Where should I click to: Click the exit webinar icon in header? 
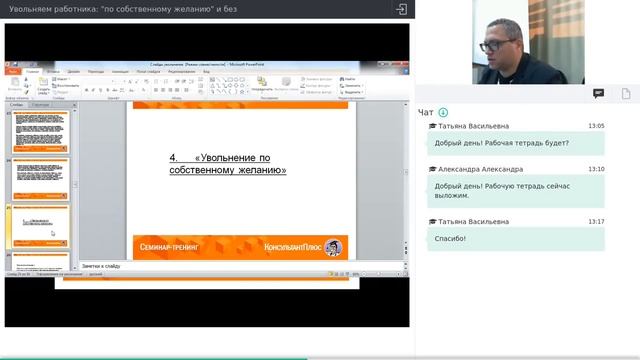pos(401,9)
